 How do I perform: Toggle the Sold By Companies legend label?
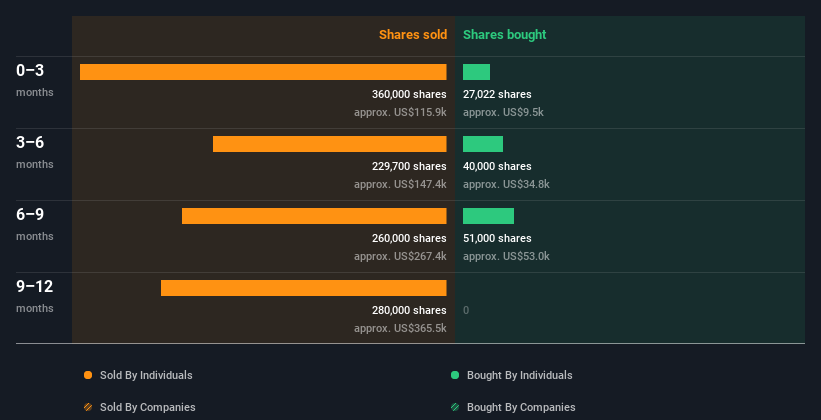coord(147,407)
